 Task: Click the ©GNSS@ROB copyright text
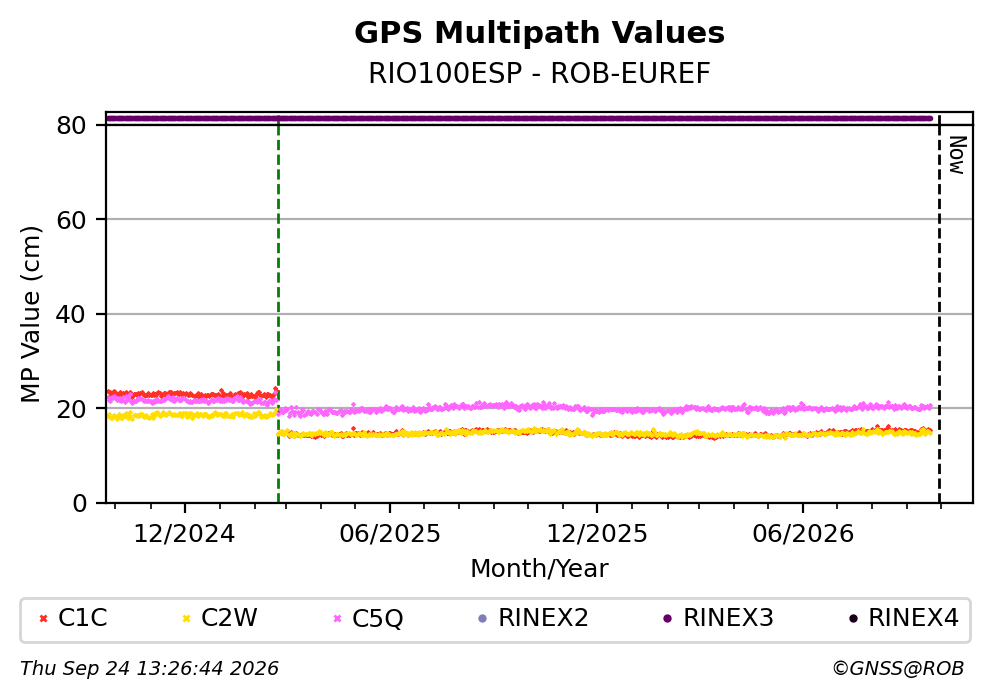pyautogui.click(x=898, y=669)
